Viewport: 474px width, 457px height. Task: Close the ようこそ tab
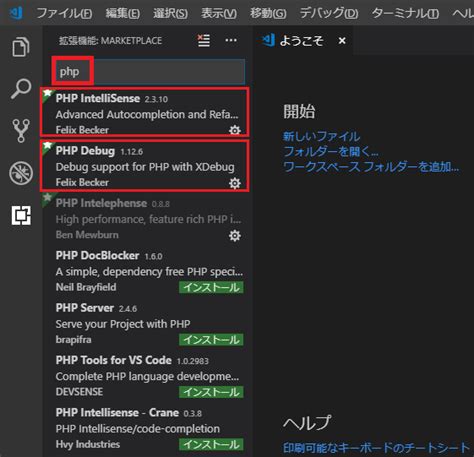pos(342,41)
